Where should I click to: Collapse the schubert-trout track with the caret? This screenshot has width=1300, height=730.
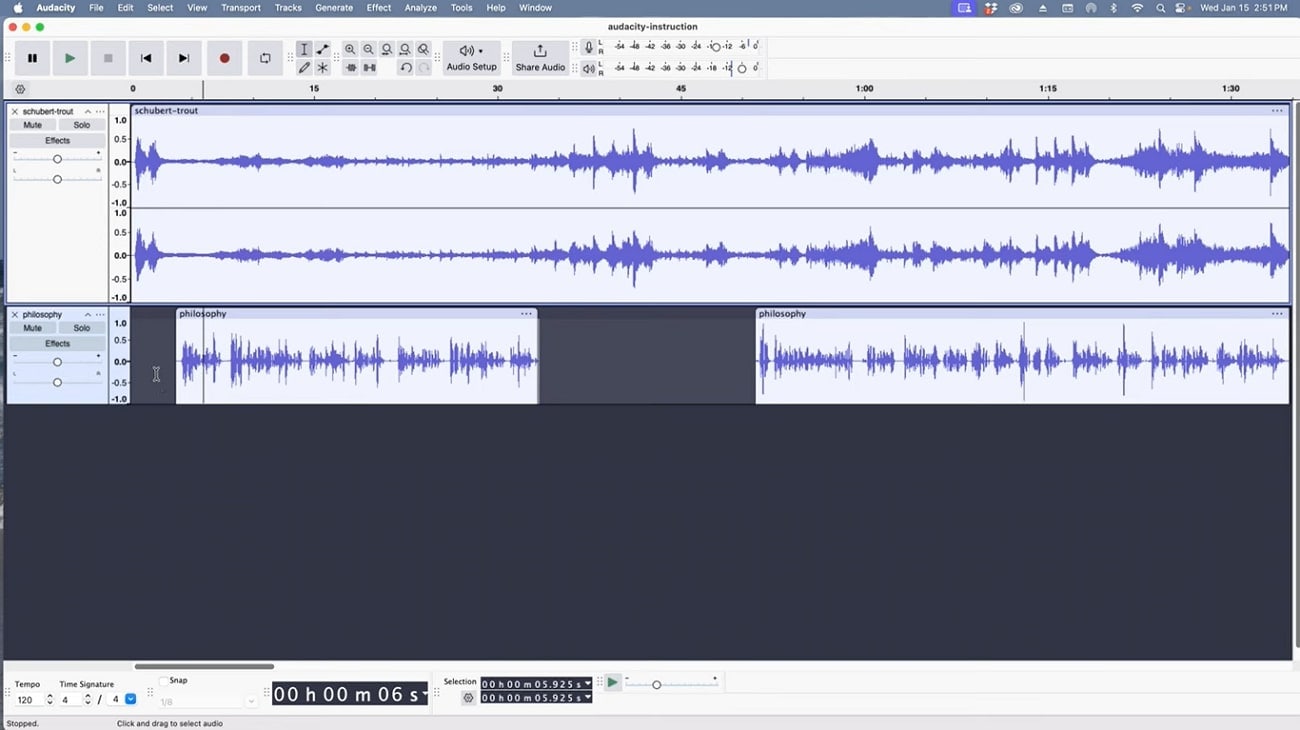tap(87, 111)
